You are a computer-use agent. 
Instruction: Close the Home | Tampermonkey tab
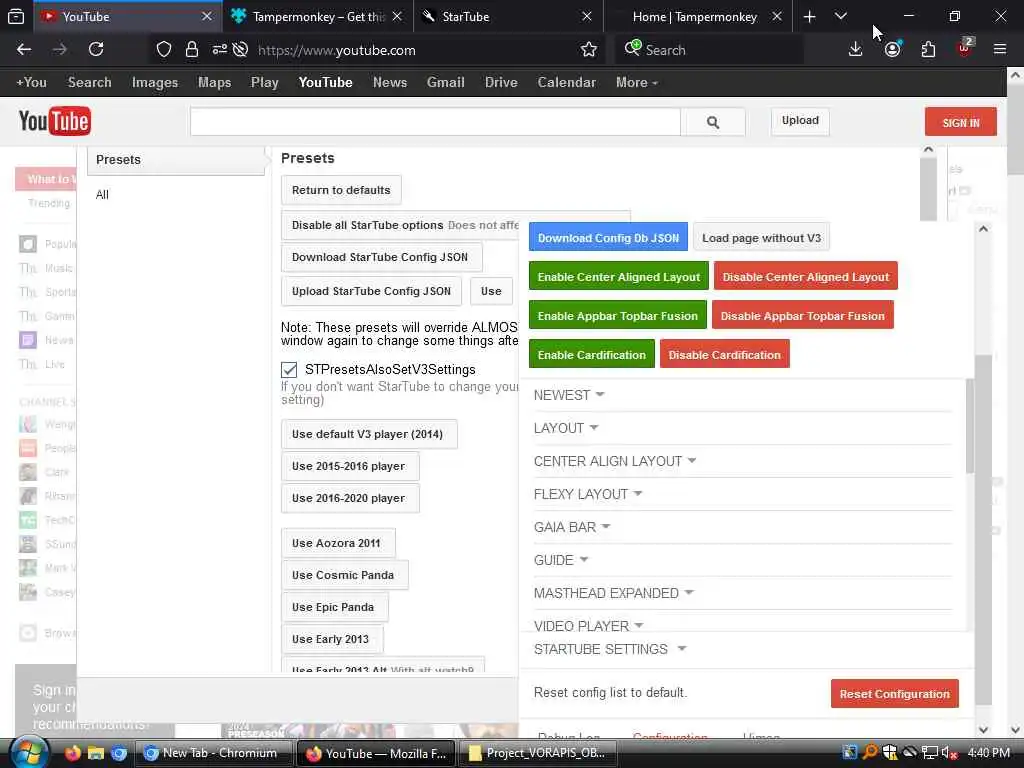pos(776,16)
